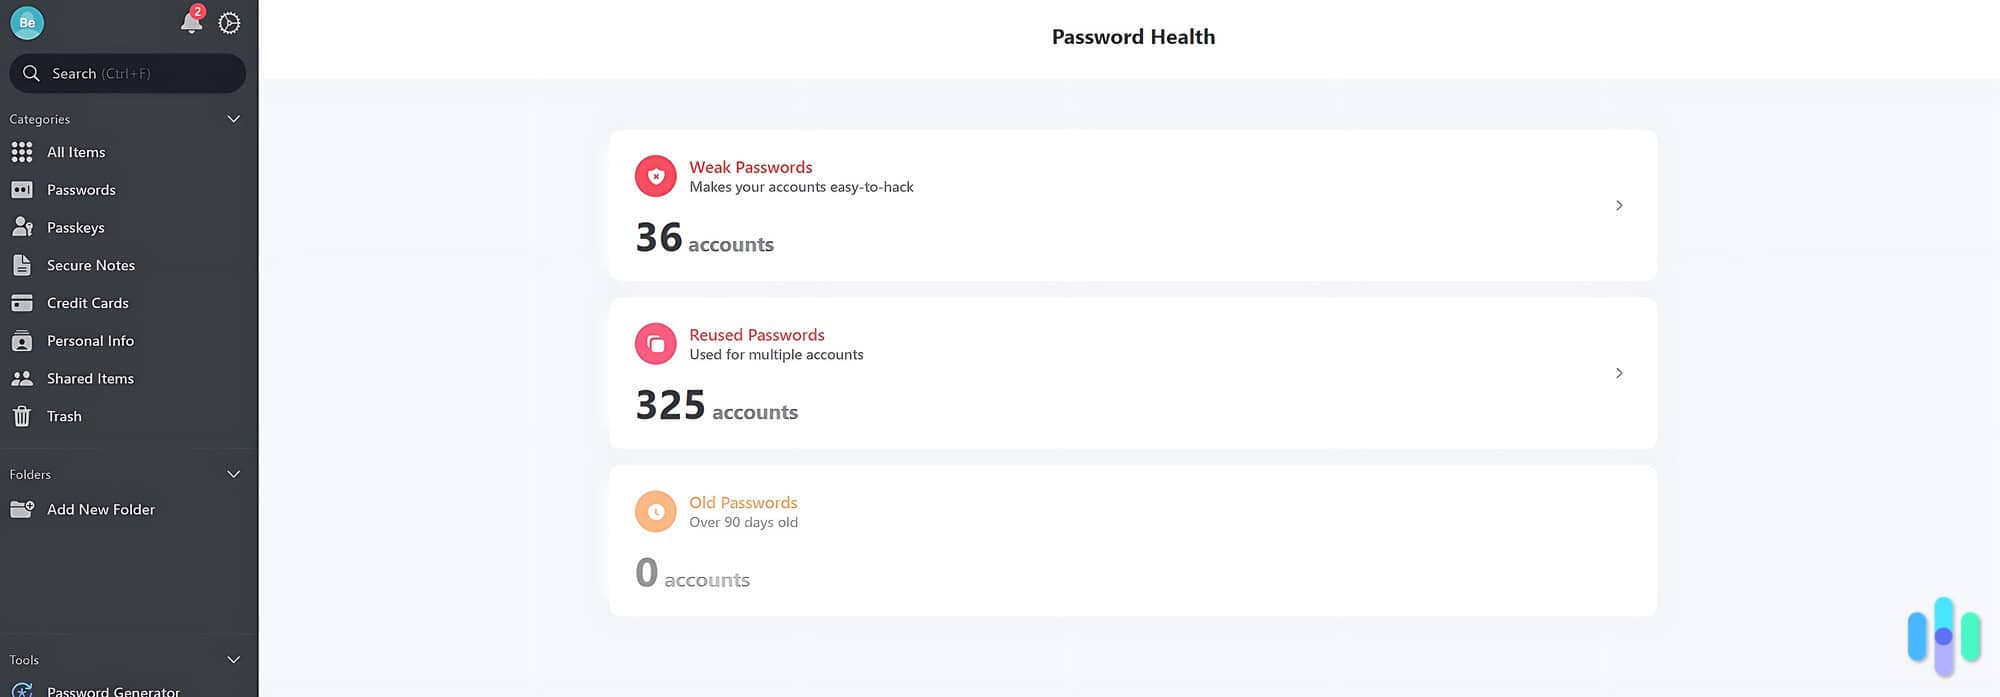
Task: Select All Items in the sidebar
Action: tap(75, 151)
